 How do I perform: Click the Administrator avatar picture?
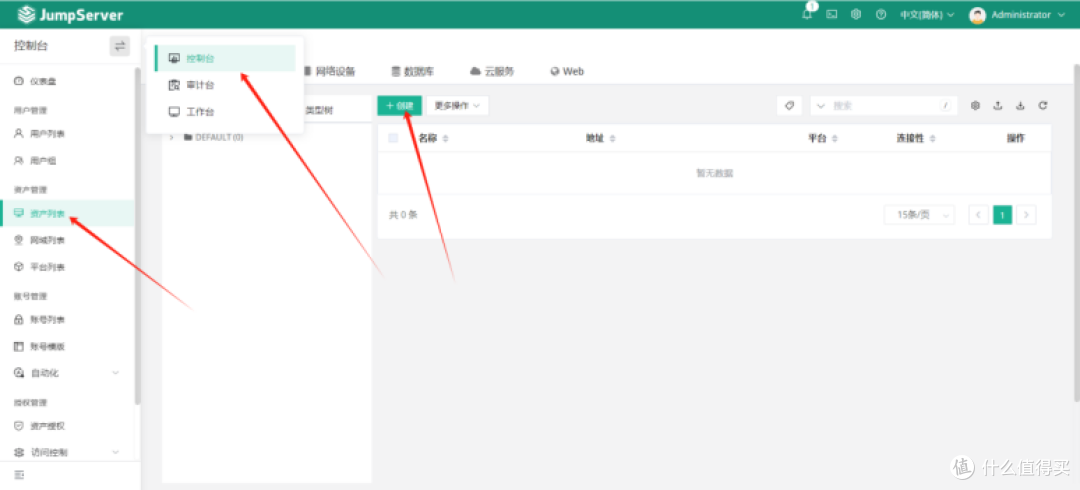977,14
